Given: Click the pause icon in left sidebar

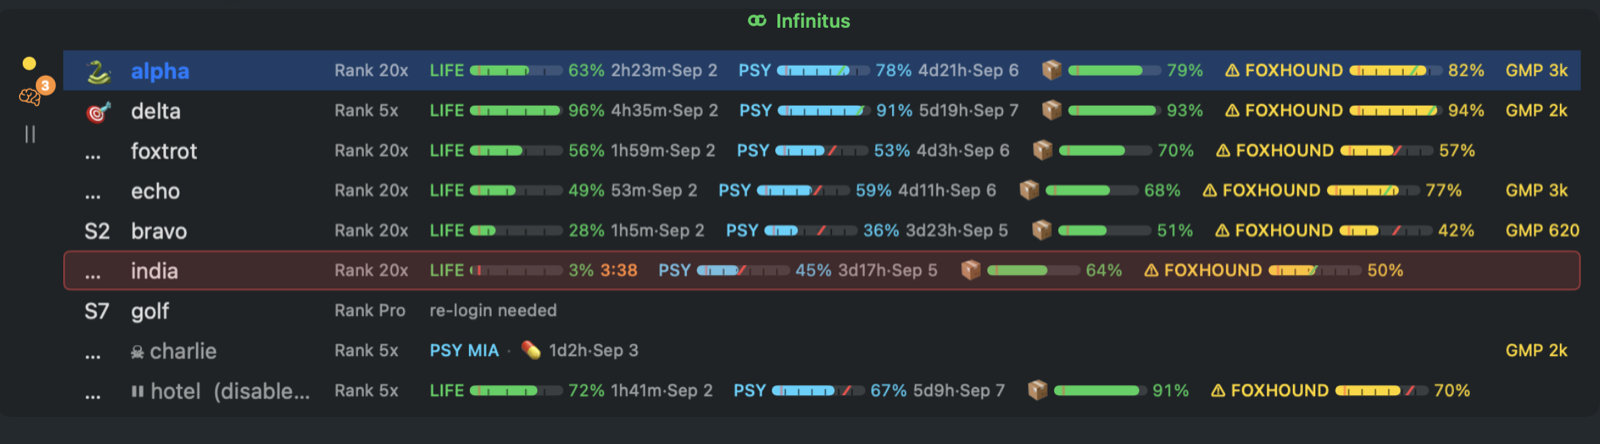Looking at the screenshot, I should click(30, 134).
